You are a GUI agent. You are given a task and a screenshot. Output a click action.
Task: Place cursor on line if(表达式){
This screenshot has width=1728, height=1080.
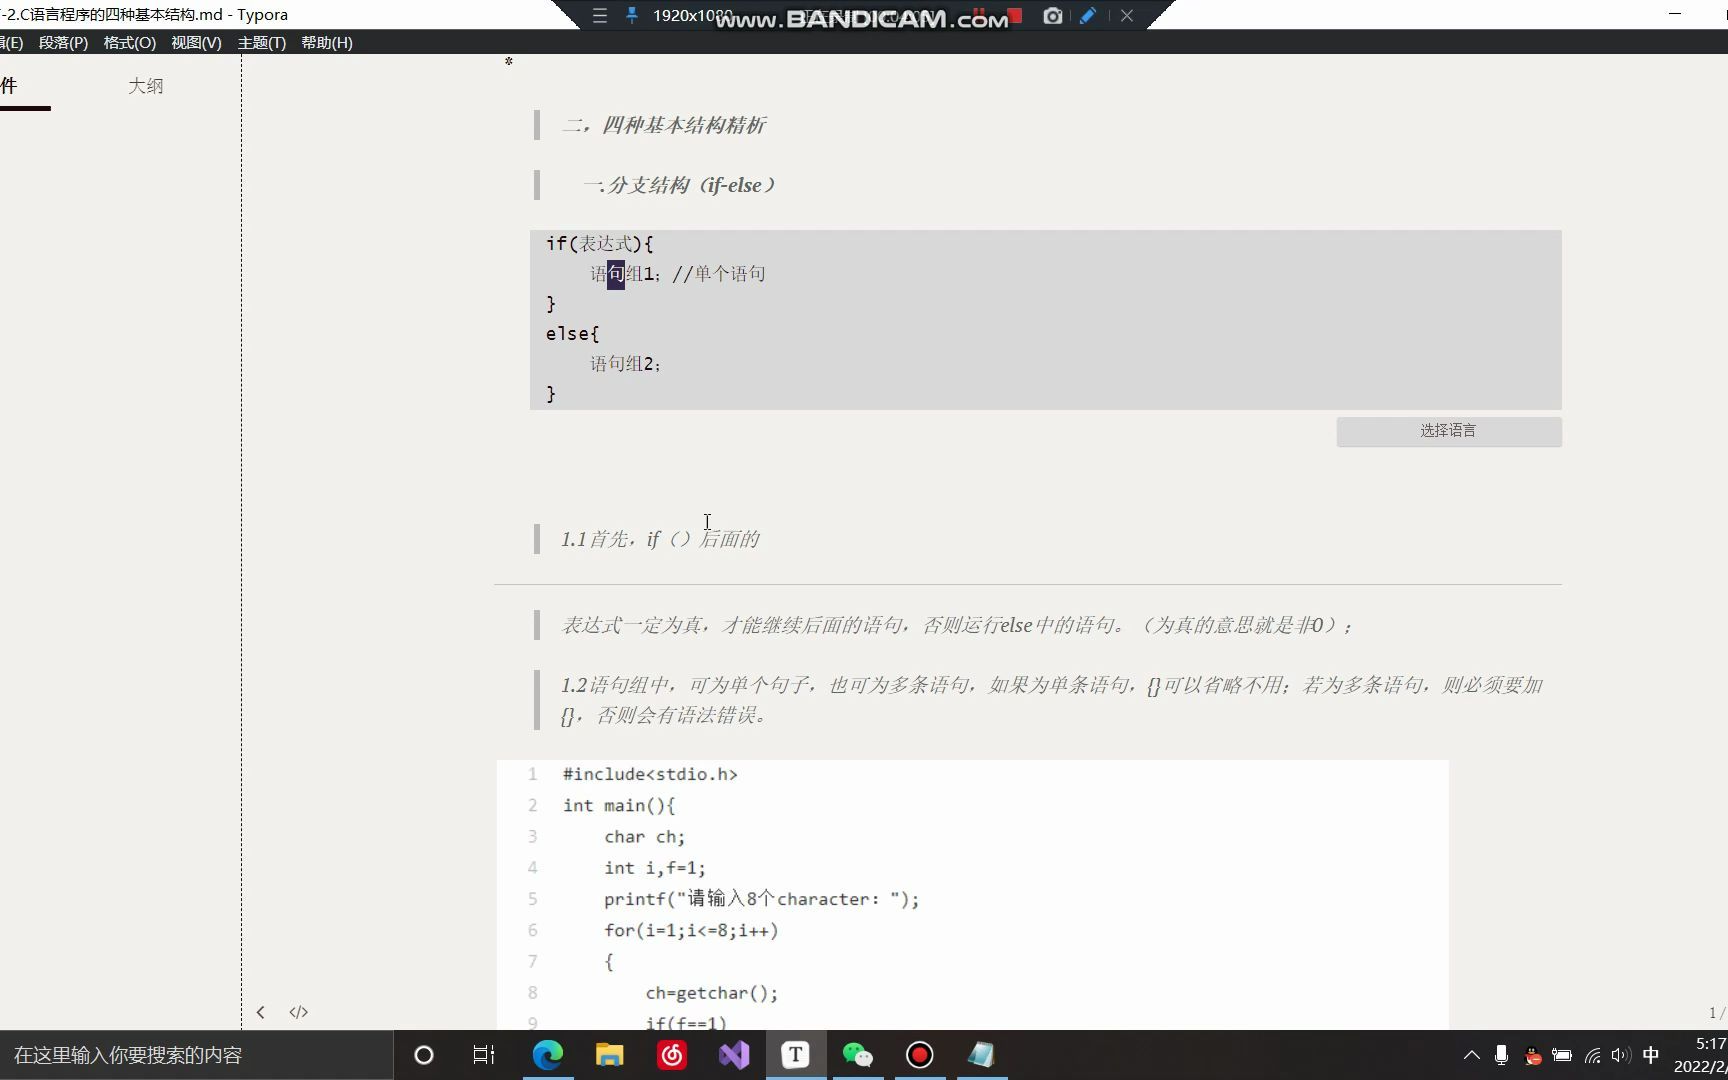point(600,244)
